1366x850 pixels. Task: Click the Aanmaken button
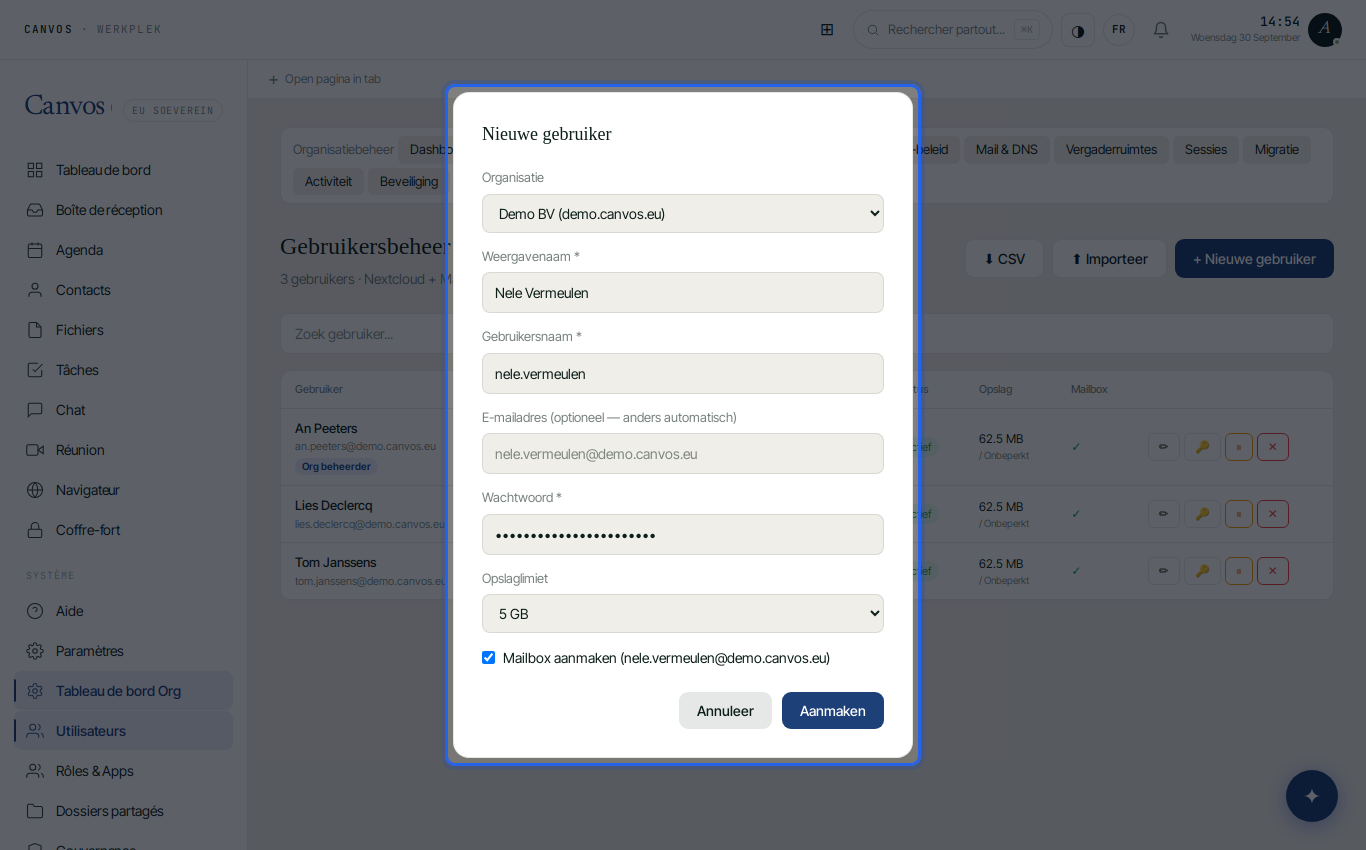(833, 711)
